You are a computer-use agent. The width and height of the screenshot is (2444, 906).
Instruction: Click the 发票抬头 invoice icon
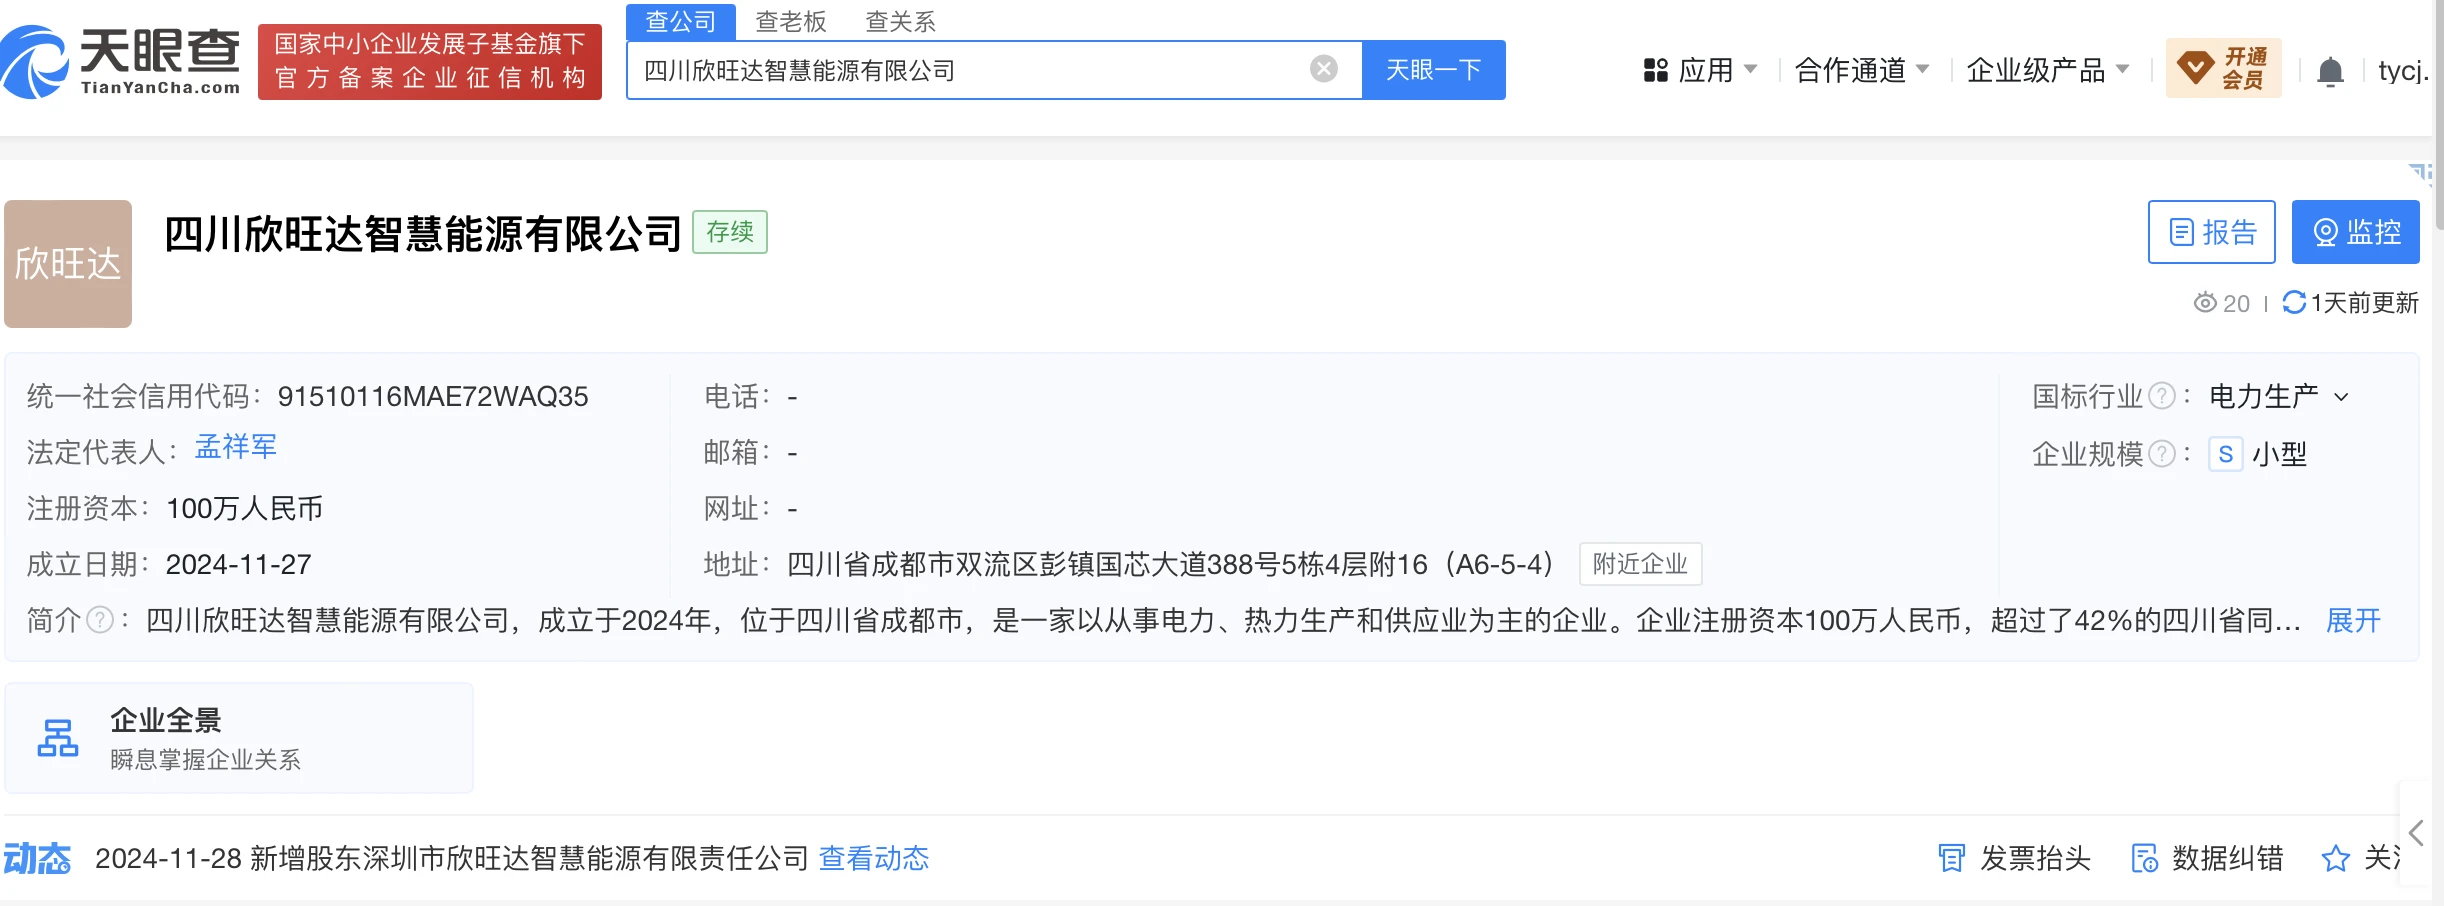1952,858
